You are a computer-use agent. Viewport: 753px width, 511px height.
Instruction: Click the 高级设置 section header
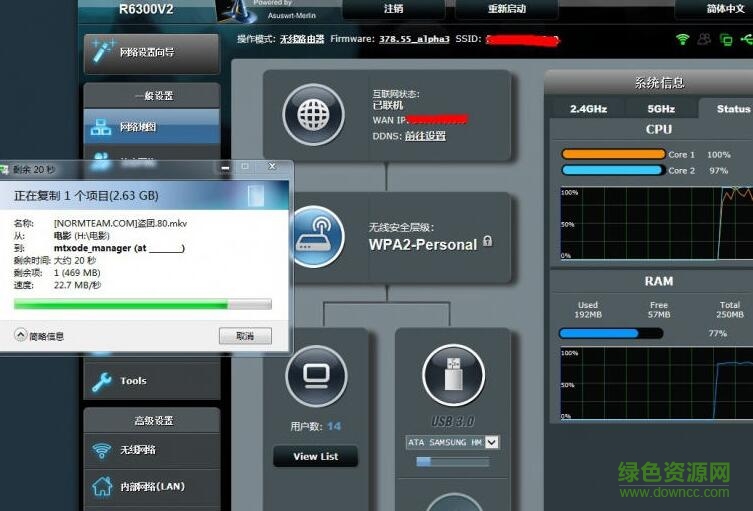(154, 421)
